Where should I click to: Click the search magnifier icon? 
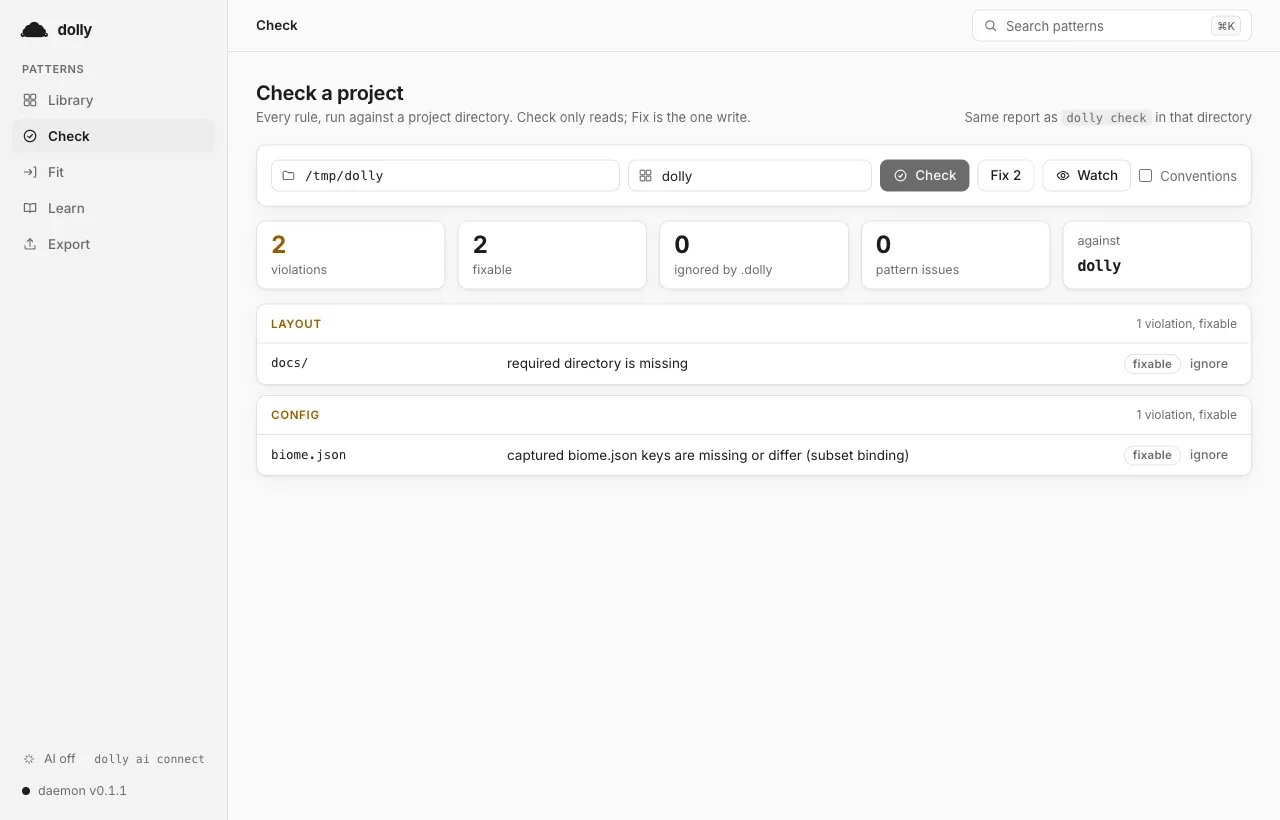(x=991, y=26)
